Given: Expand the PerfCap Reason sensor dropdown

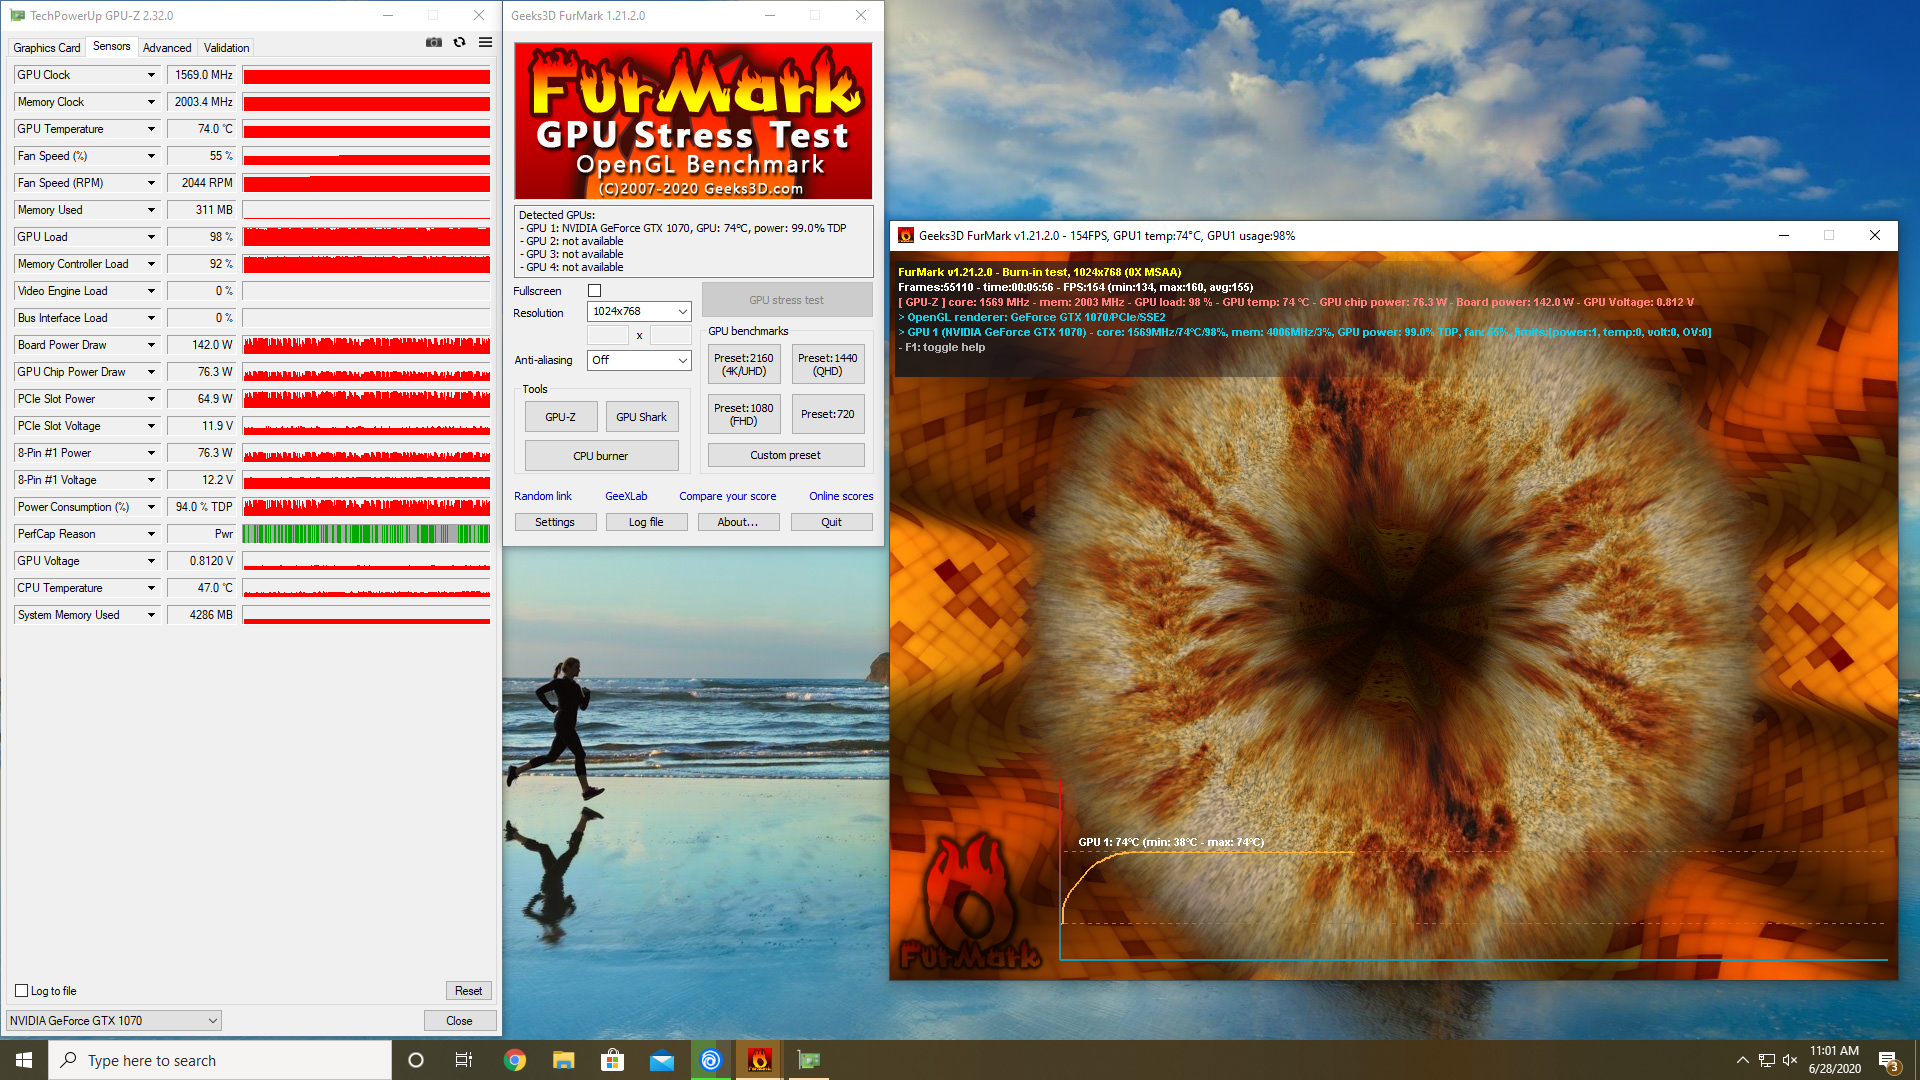Looking at the screenshot, I should click(151, 534).
